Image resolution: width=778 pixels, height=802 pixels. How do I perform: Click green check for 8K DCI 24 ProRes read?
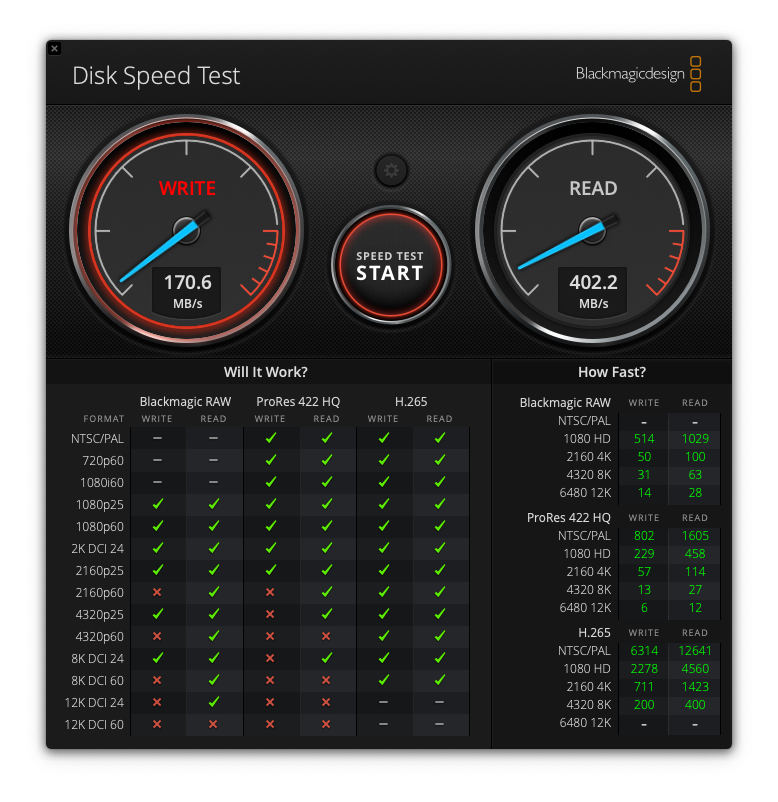[327, 657]
